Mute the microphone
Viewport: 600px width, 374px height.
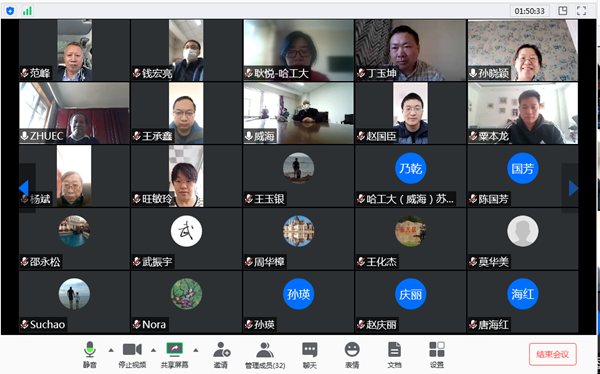[x=90, y=354]
